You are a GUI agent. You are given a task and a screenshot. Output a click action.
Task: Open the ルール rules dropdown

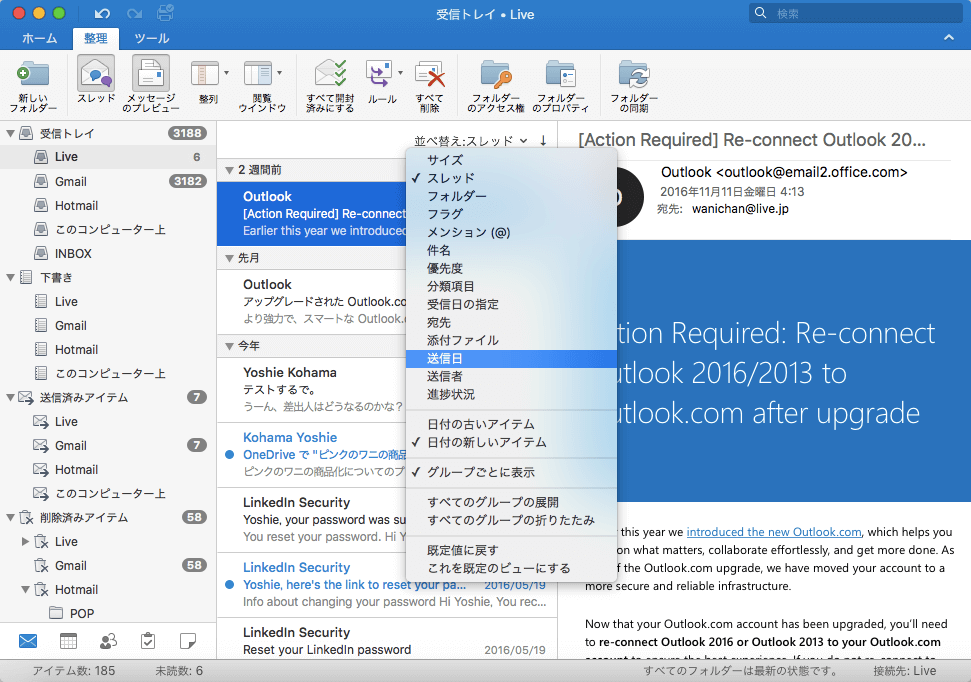[383, 81]
